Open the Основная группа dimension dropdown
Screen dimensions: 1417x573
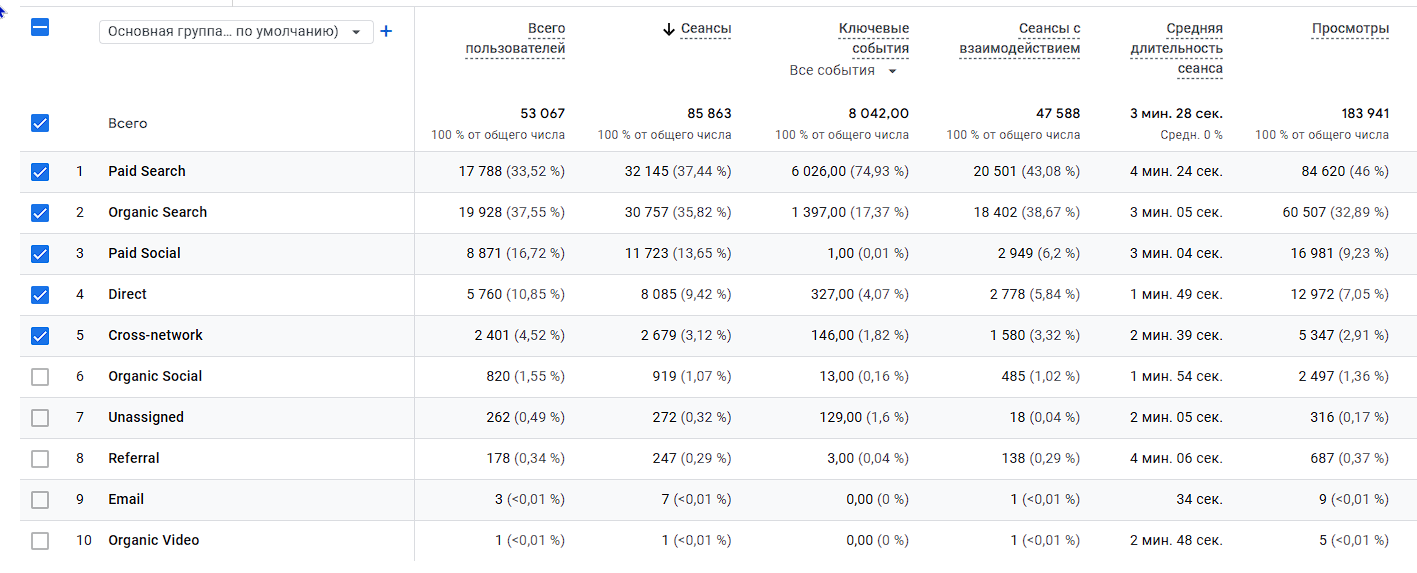(236, 32)
